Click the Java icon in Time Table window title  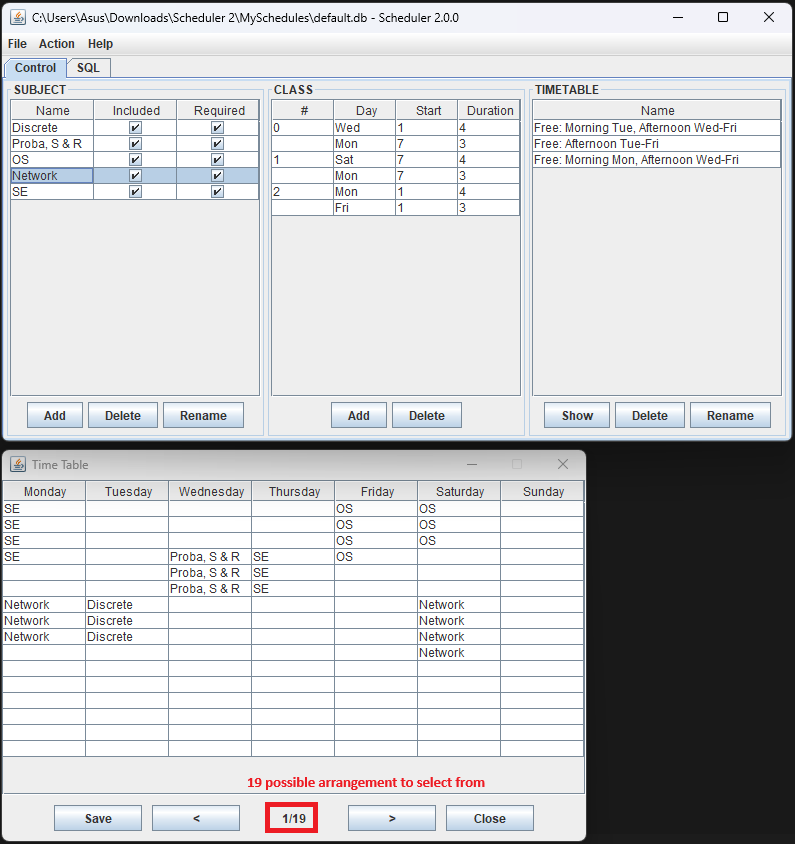[18, 464]
